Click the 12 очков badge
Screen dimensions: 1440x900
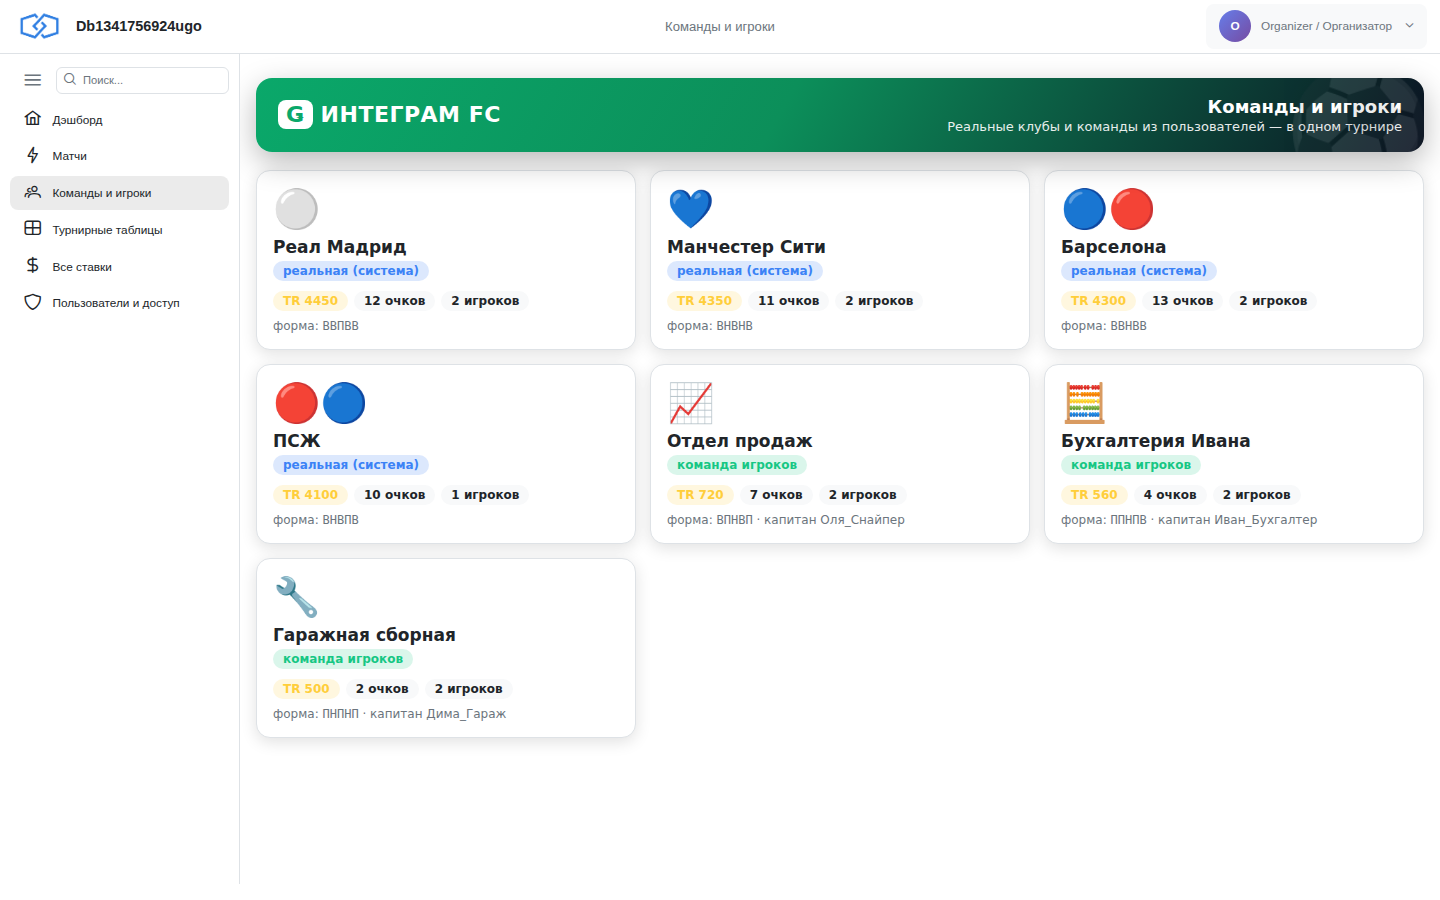point(394,301)
